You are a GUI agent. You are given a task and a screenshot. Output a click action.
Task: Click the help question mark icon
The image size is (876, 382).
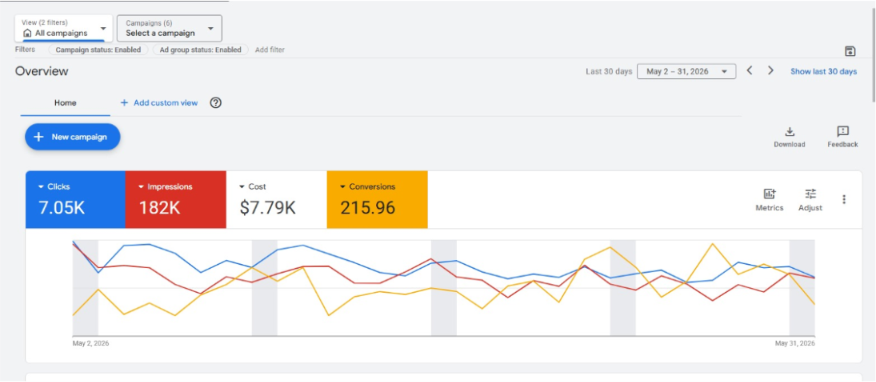point(216,103)
